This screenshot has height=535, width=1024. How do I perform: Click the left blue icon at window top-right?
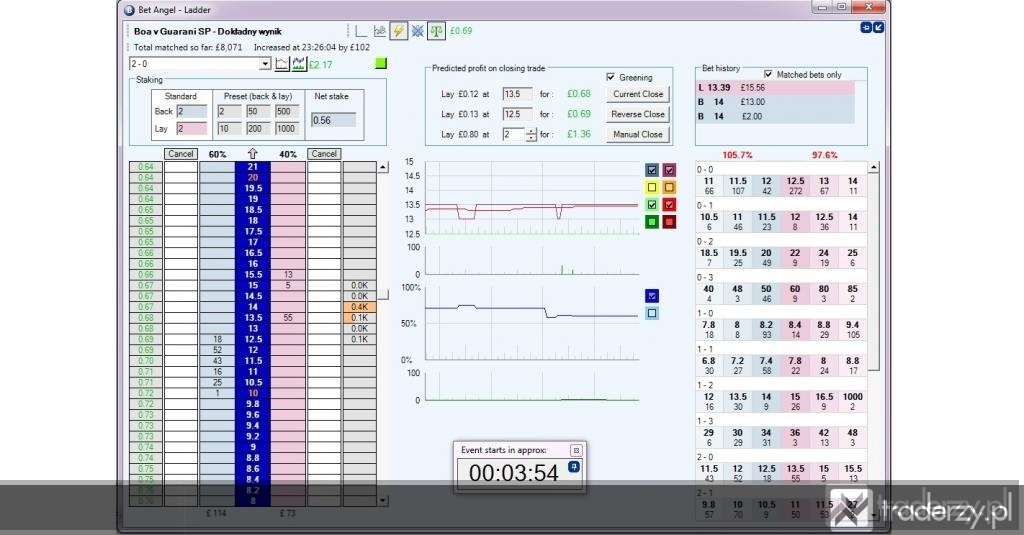866,27
